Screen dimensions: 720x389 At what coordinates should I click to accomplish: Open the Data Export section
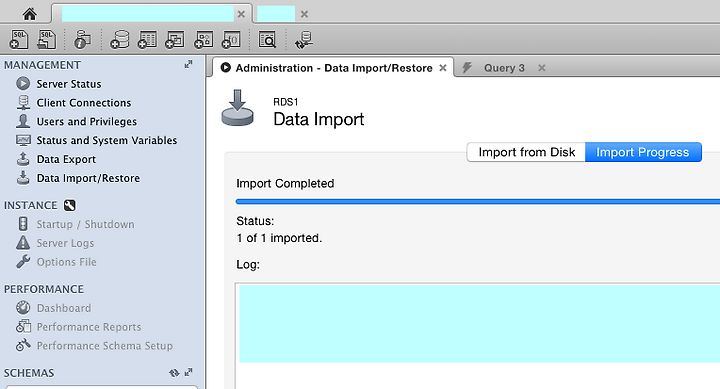tap(66, 159)
